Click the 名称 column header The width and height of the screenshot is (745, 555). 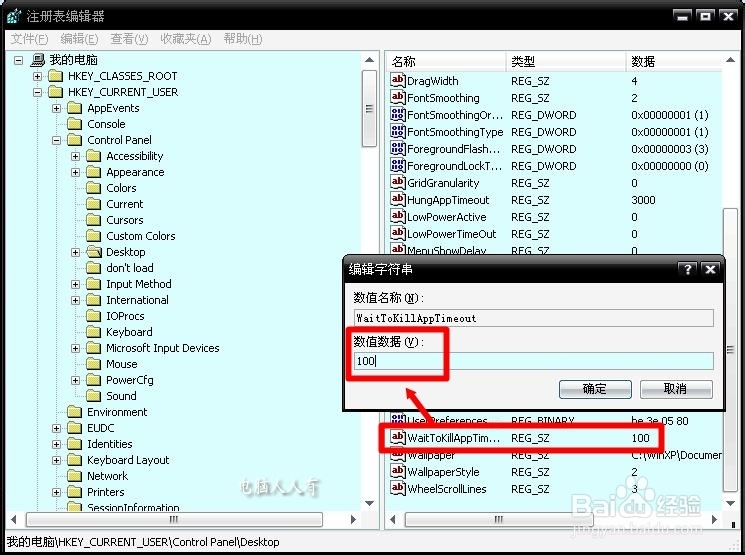[445, 61]
